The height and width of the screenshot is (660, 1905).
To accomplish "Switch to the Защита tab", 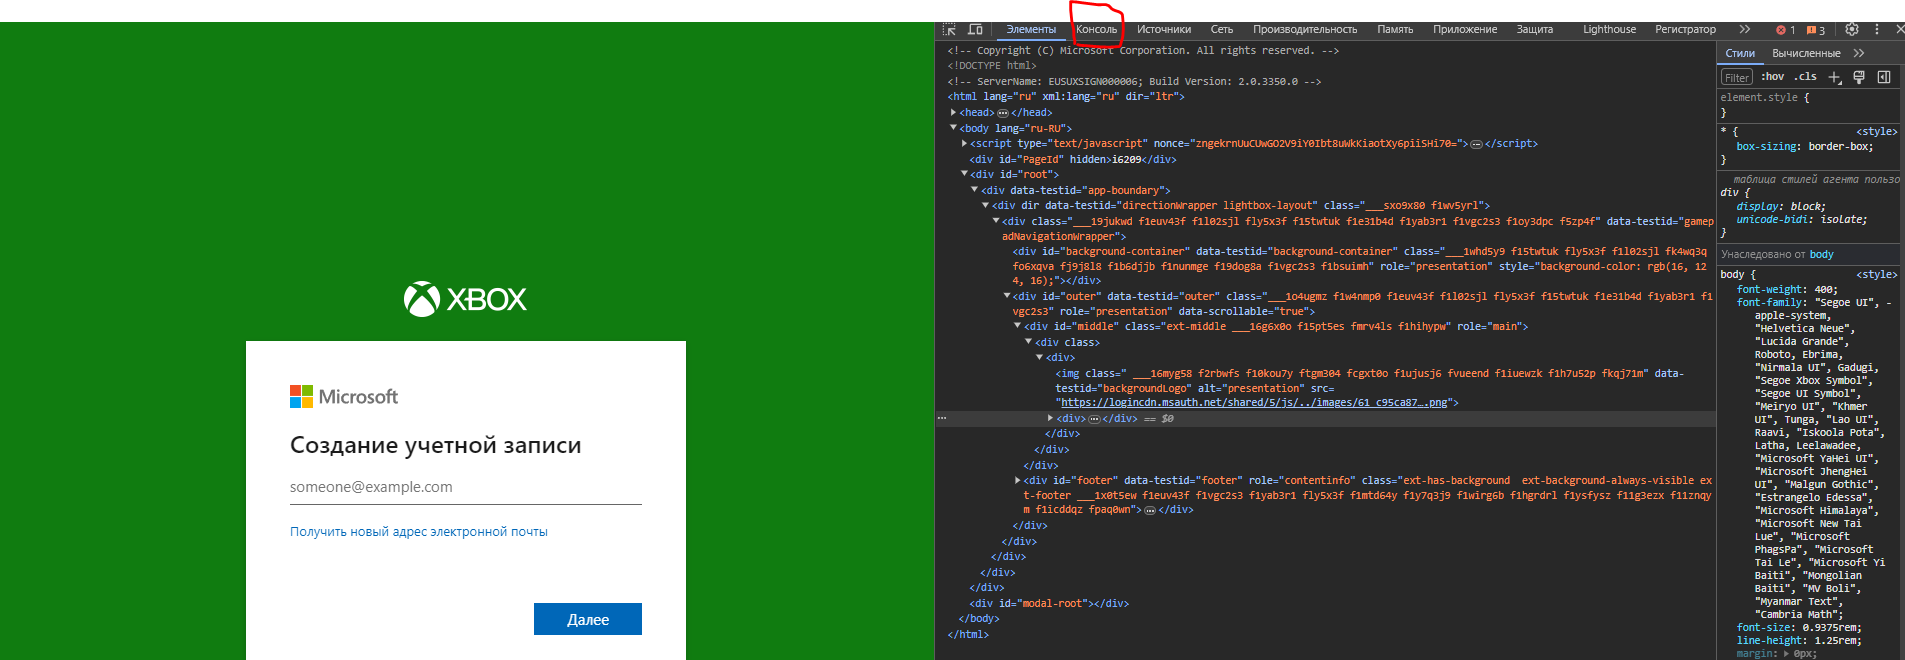I will tap(1535, 30).
